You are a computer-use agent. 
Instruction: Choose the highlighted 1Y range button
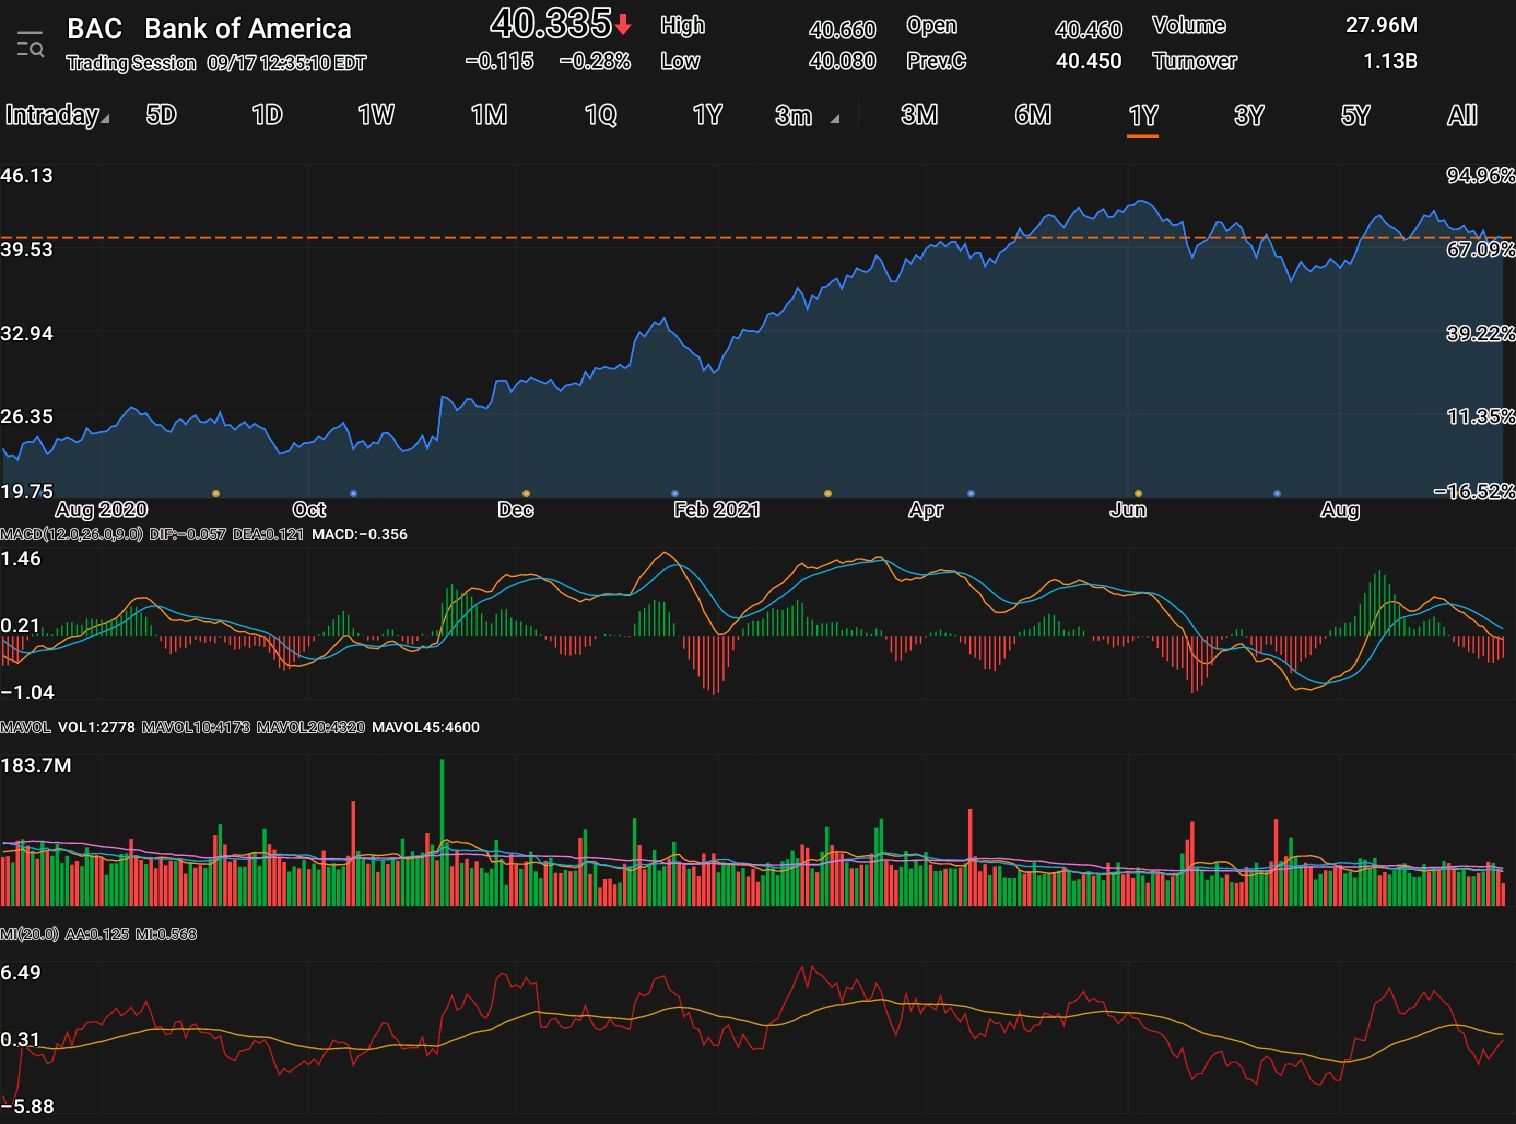pos(1143,116)
